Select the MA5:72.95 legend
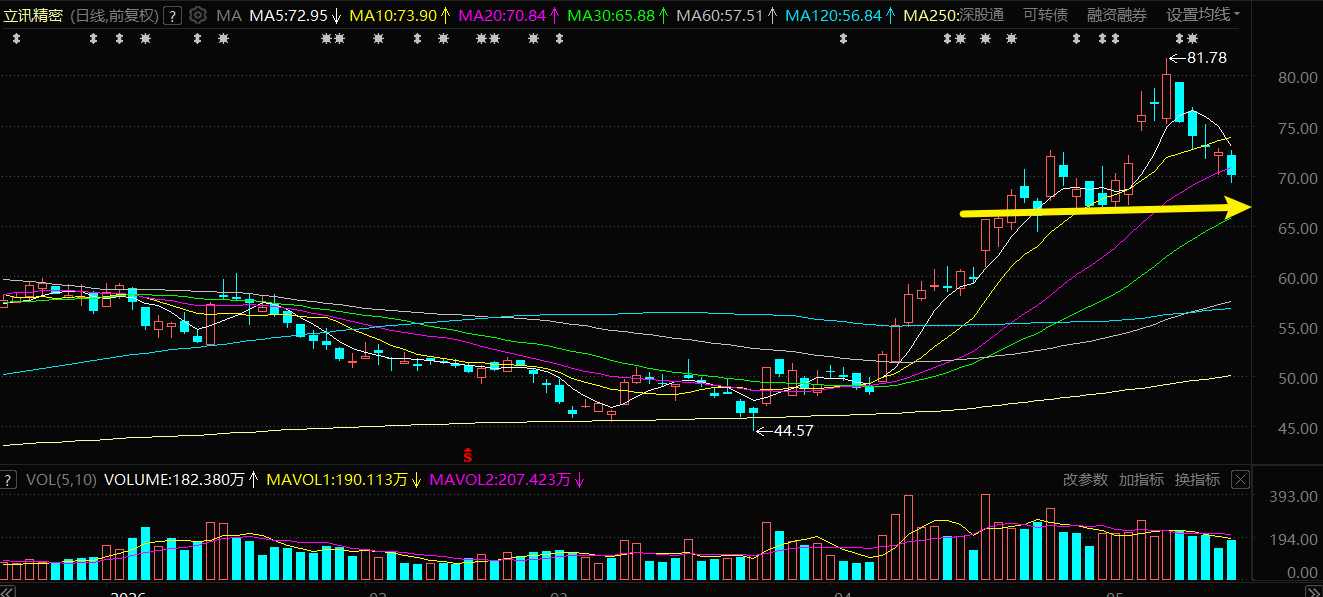This screenshot has width=1323, height=597. 289,15
